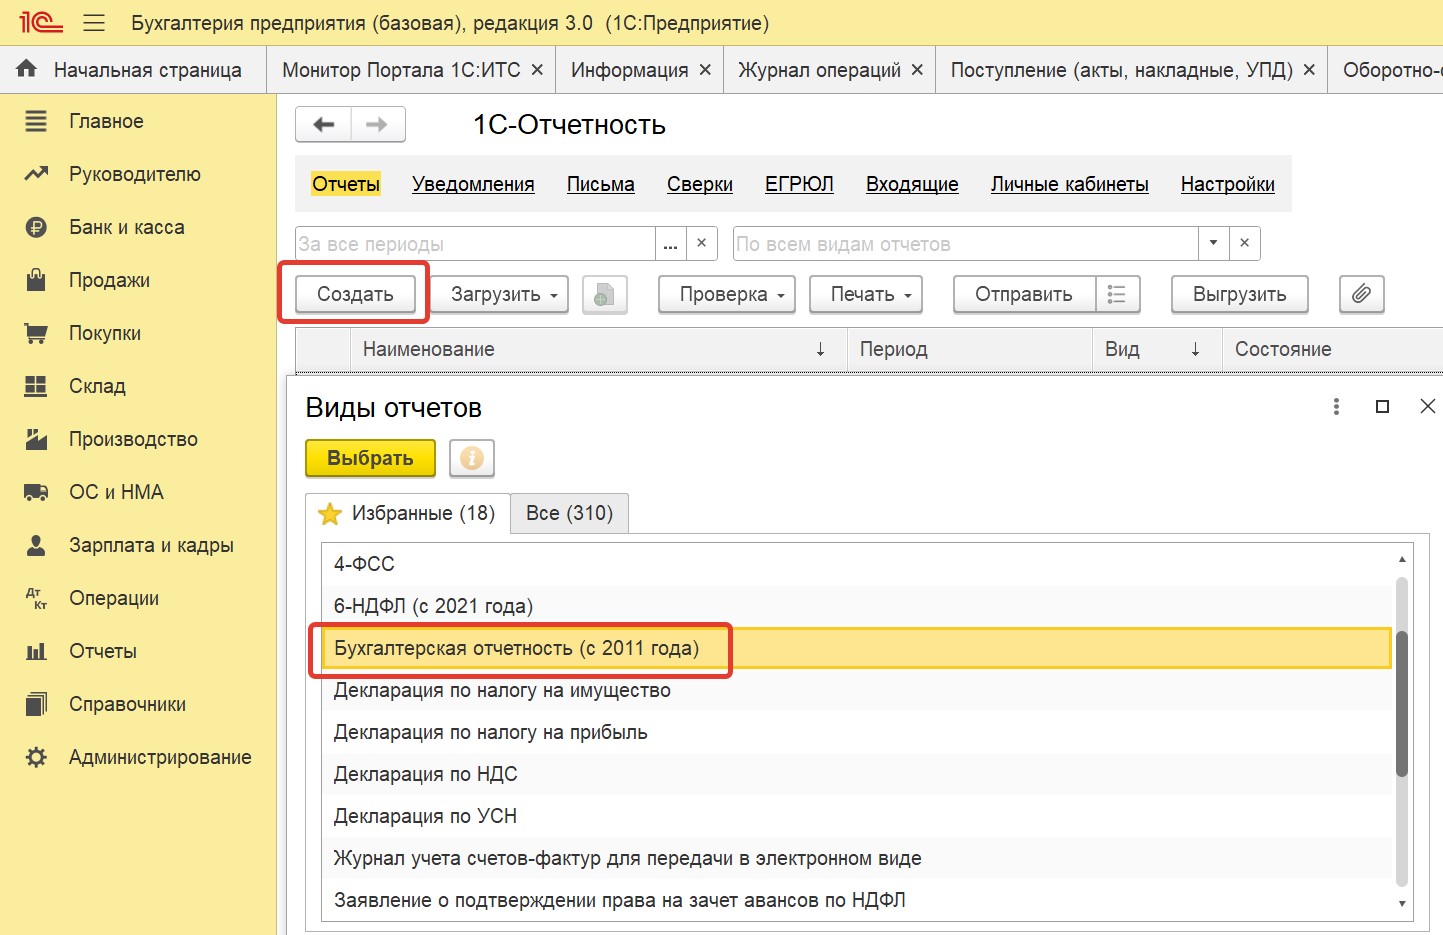Click the За все периоды input field
Viewport: 1443px width, 935px height.
point(475,243)
